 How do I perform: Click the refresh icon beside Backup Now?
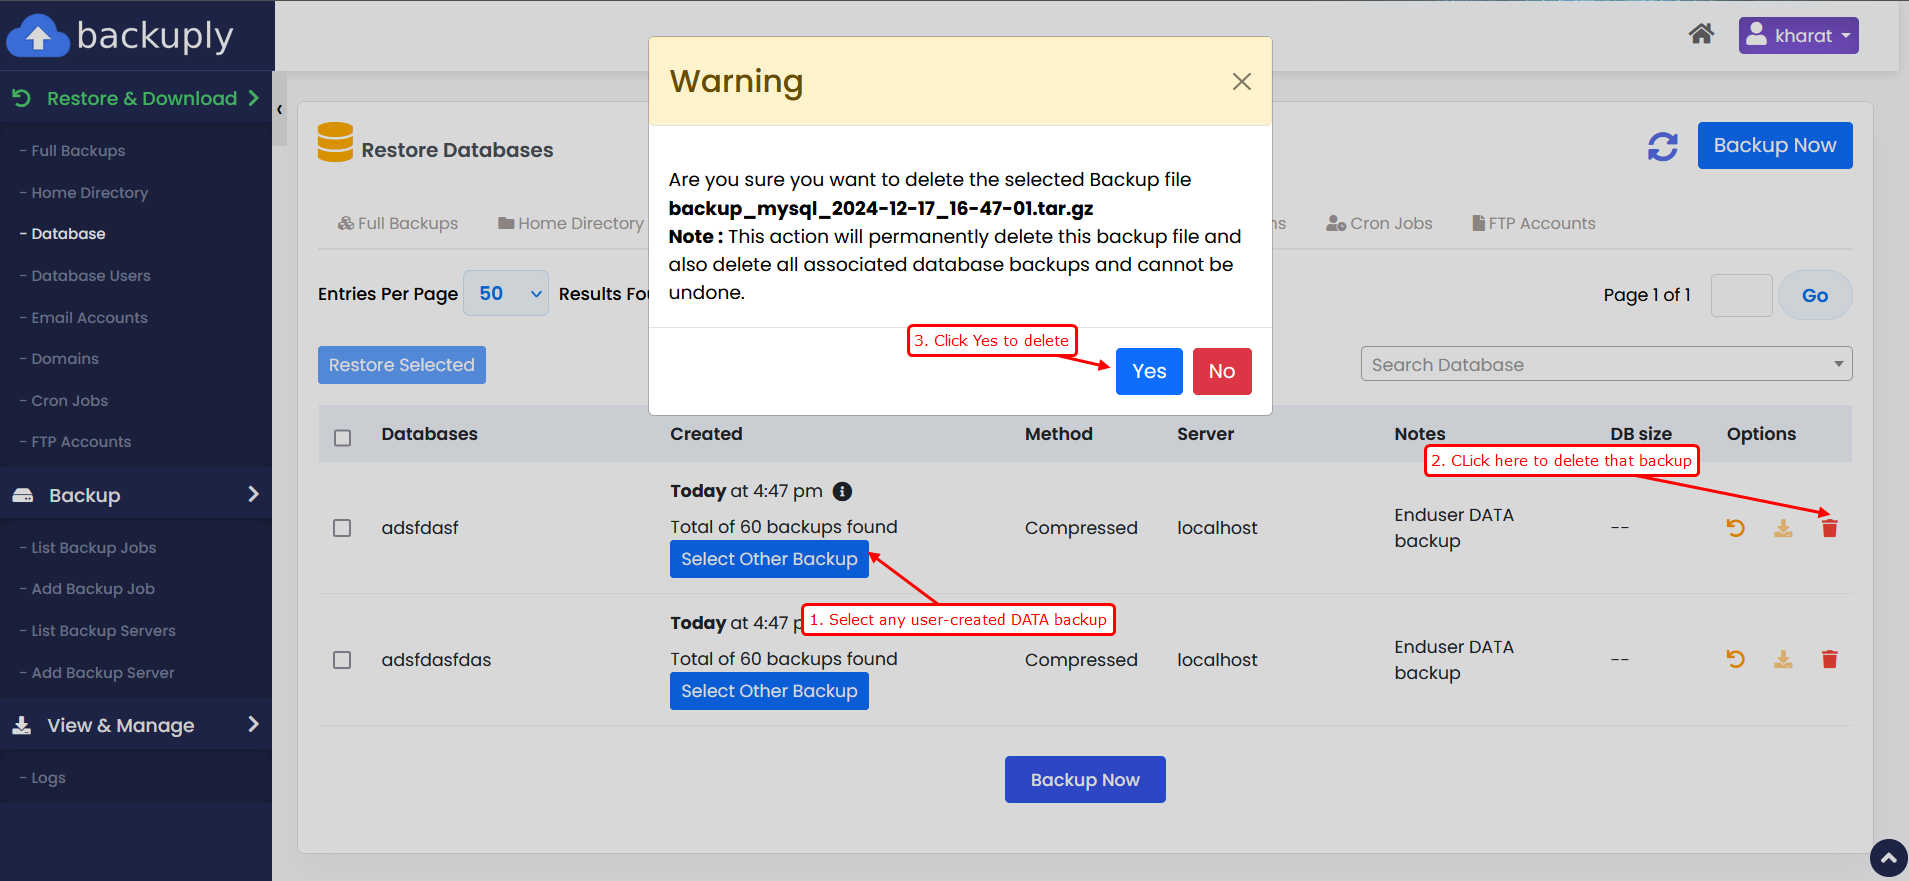(x=1662, y=146)
